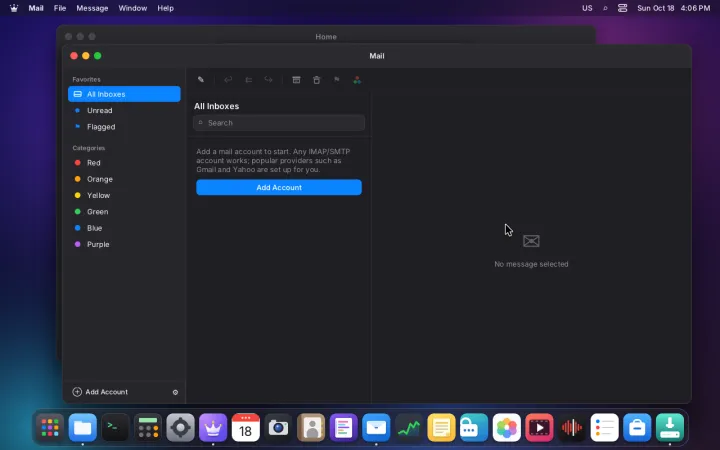Launch Calculator from the dock
This screenshot has height=450, width=720.
(148, 428)
